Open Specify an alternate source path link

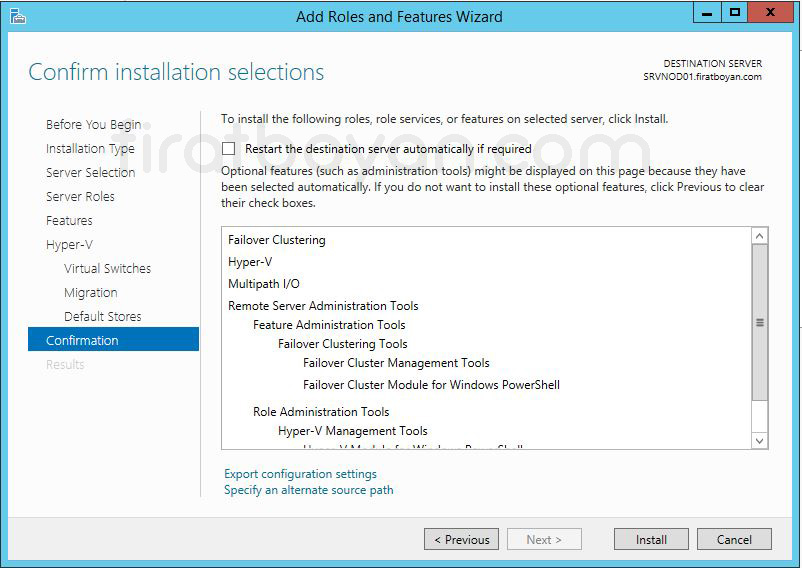click(x=309, y=490)
